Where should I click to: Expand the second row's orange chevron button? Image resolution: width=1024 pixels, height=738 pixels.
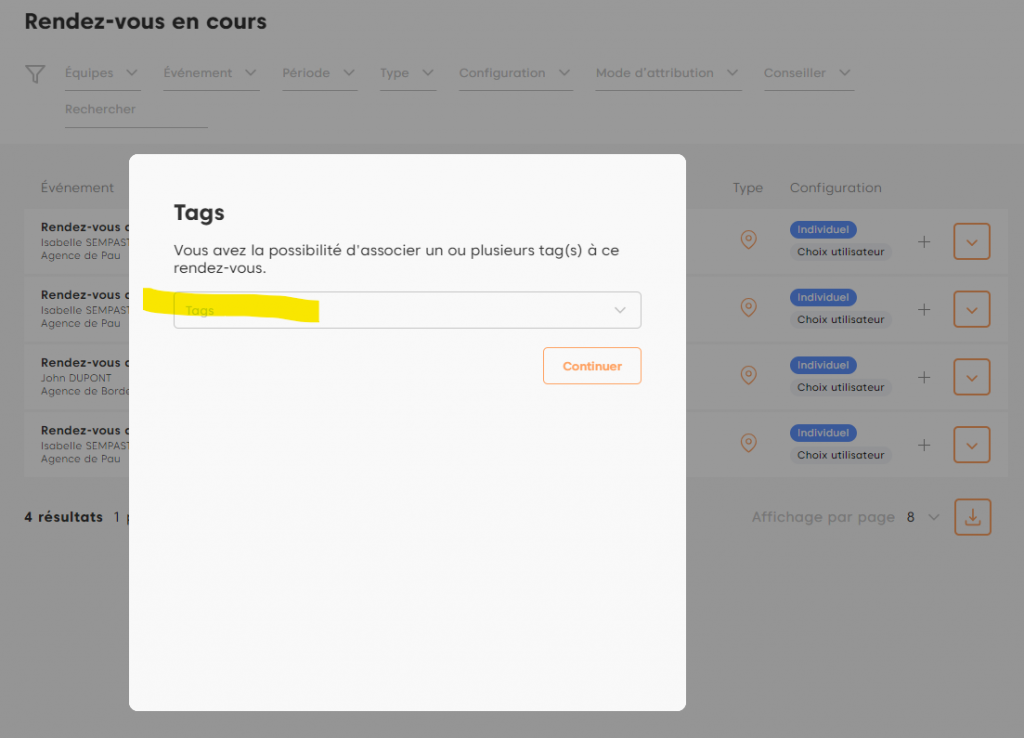point(972,309)
